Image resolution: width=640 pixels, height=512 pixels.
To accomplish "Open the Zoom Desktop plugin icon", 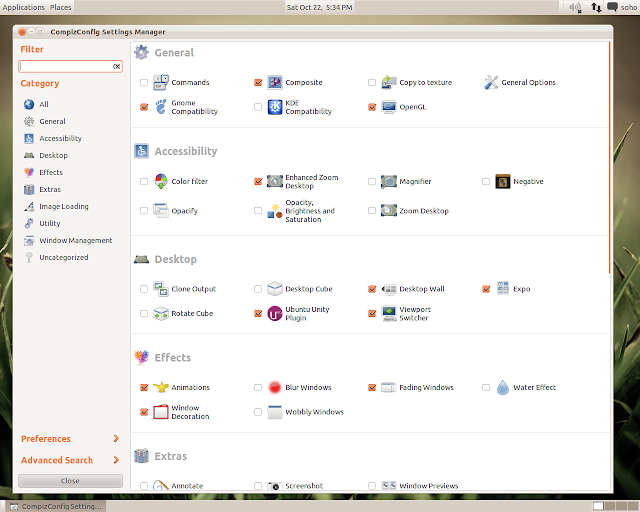I will 389,211.
